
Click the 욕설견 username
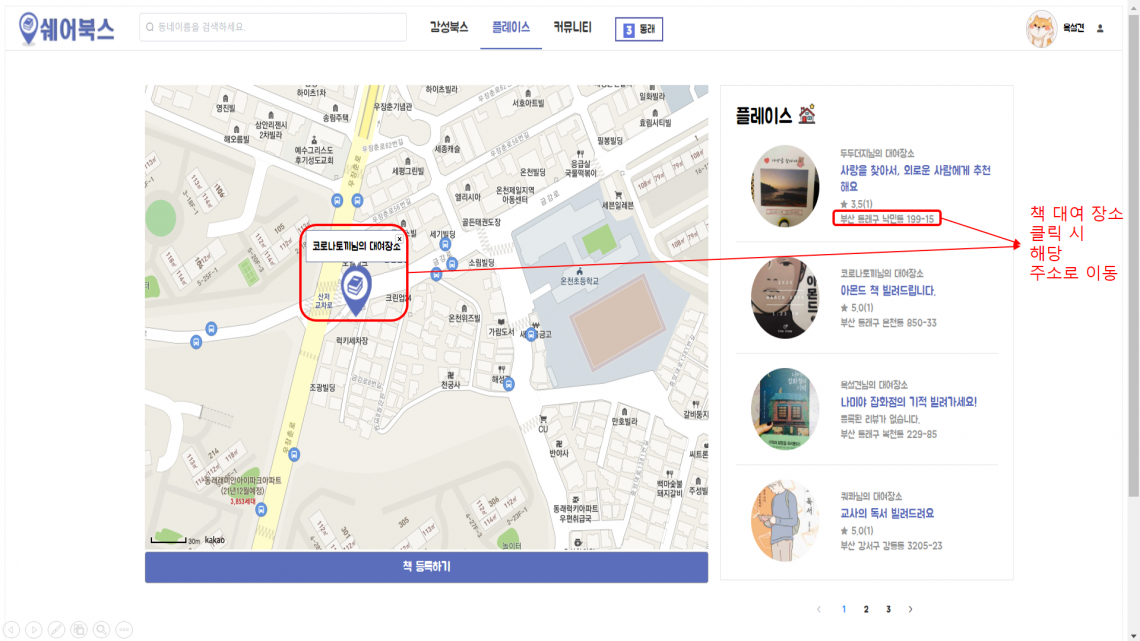pyautogui.click(x=1073, y=28)
